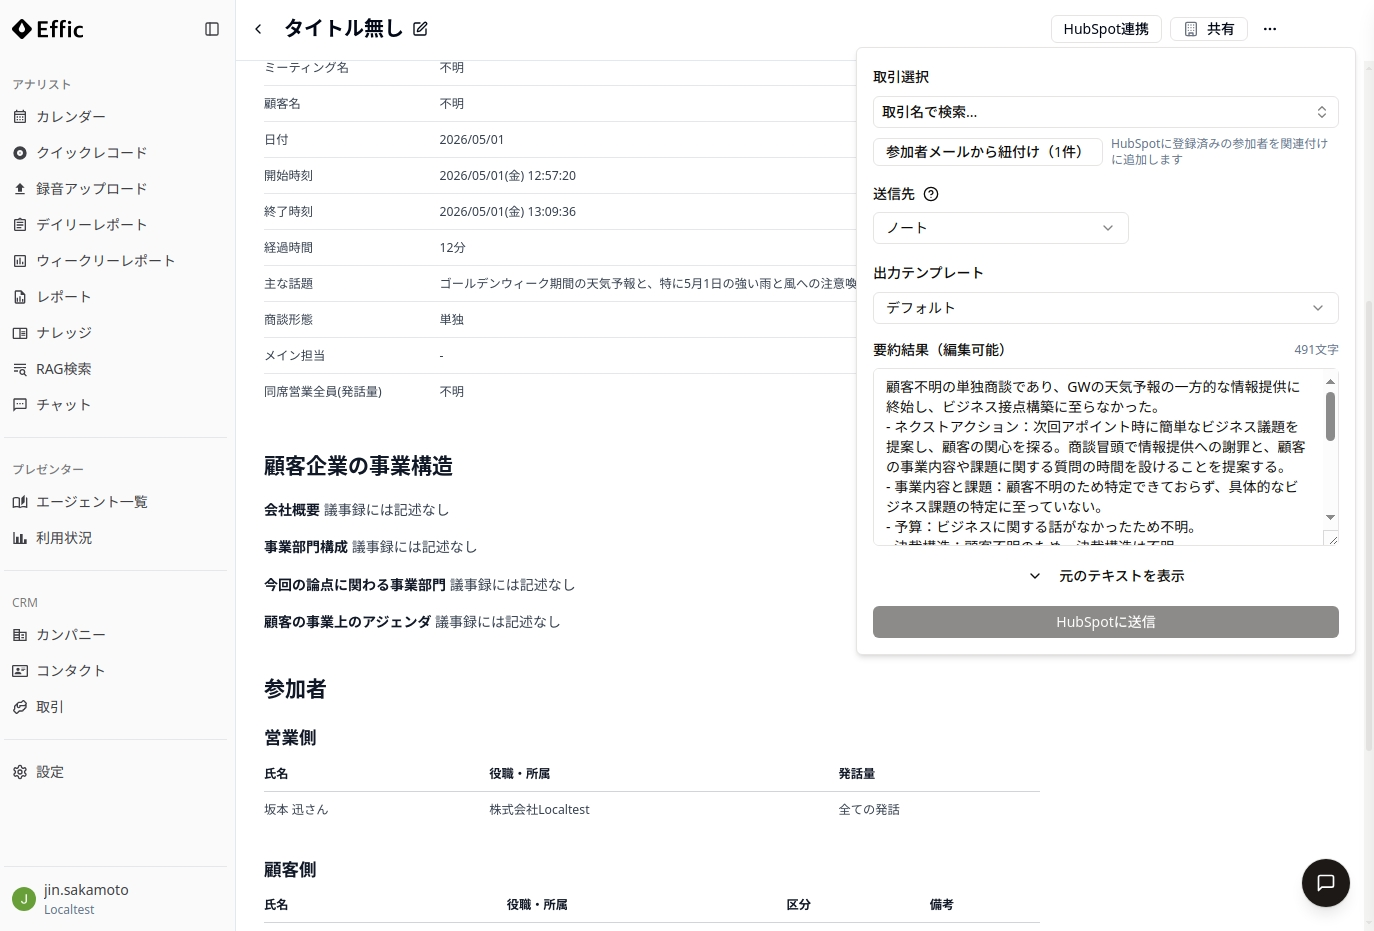Image resolution: width=1374 pixels, height=931 pixels.
Task: Click the コンタクト card icon
Action: pos(20,671)
